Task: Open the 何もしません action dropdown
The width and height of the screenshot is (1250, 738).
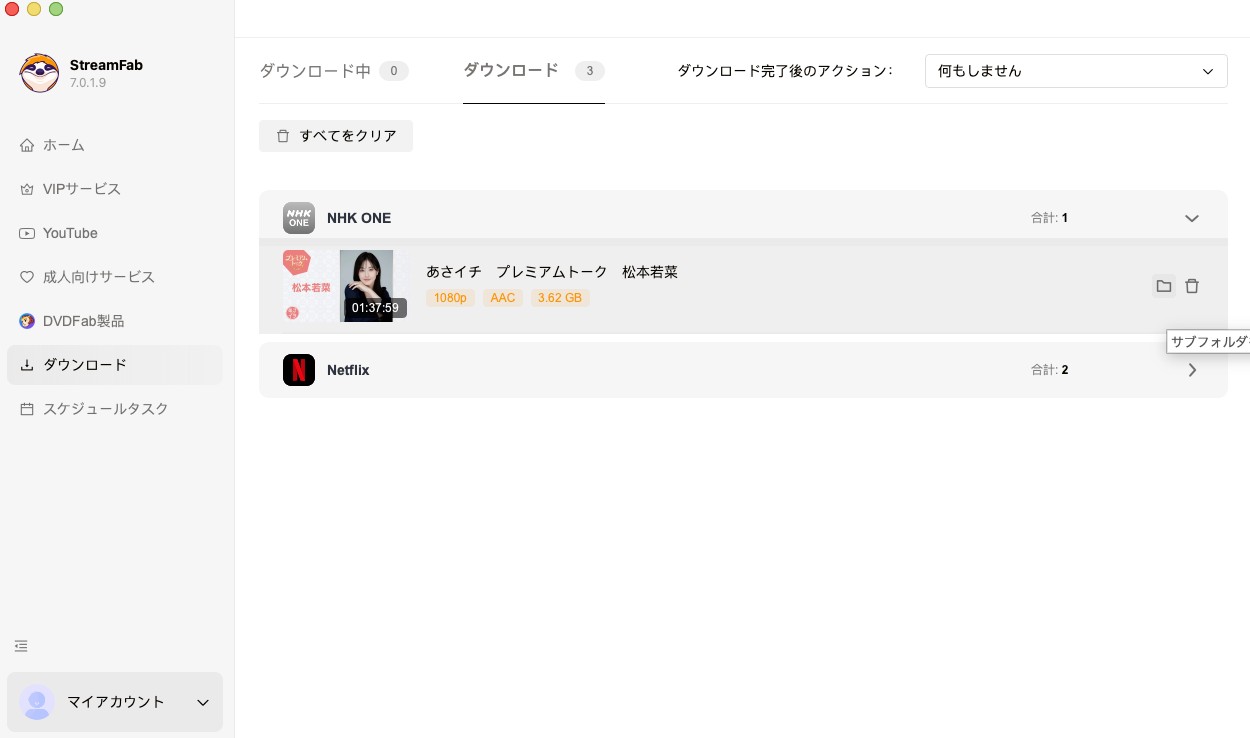Action: (x=1076, y=71)
